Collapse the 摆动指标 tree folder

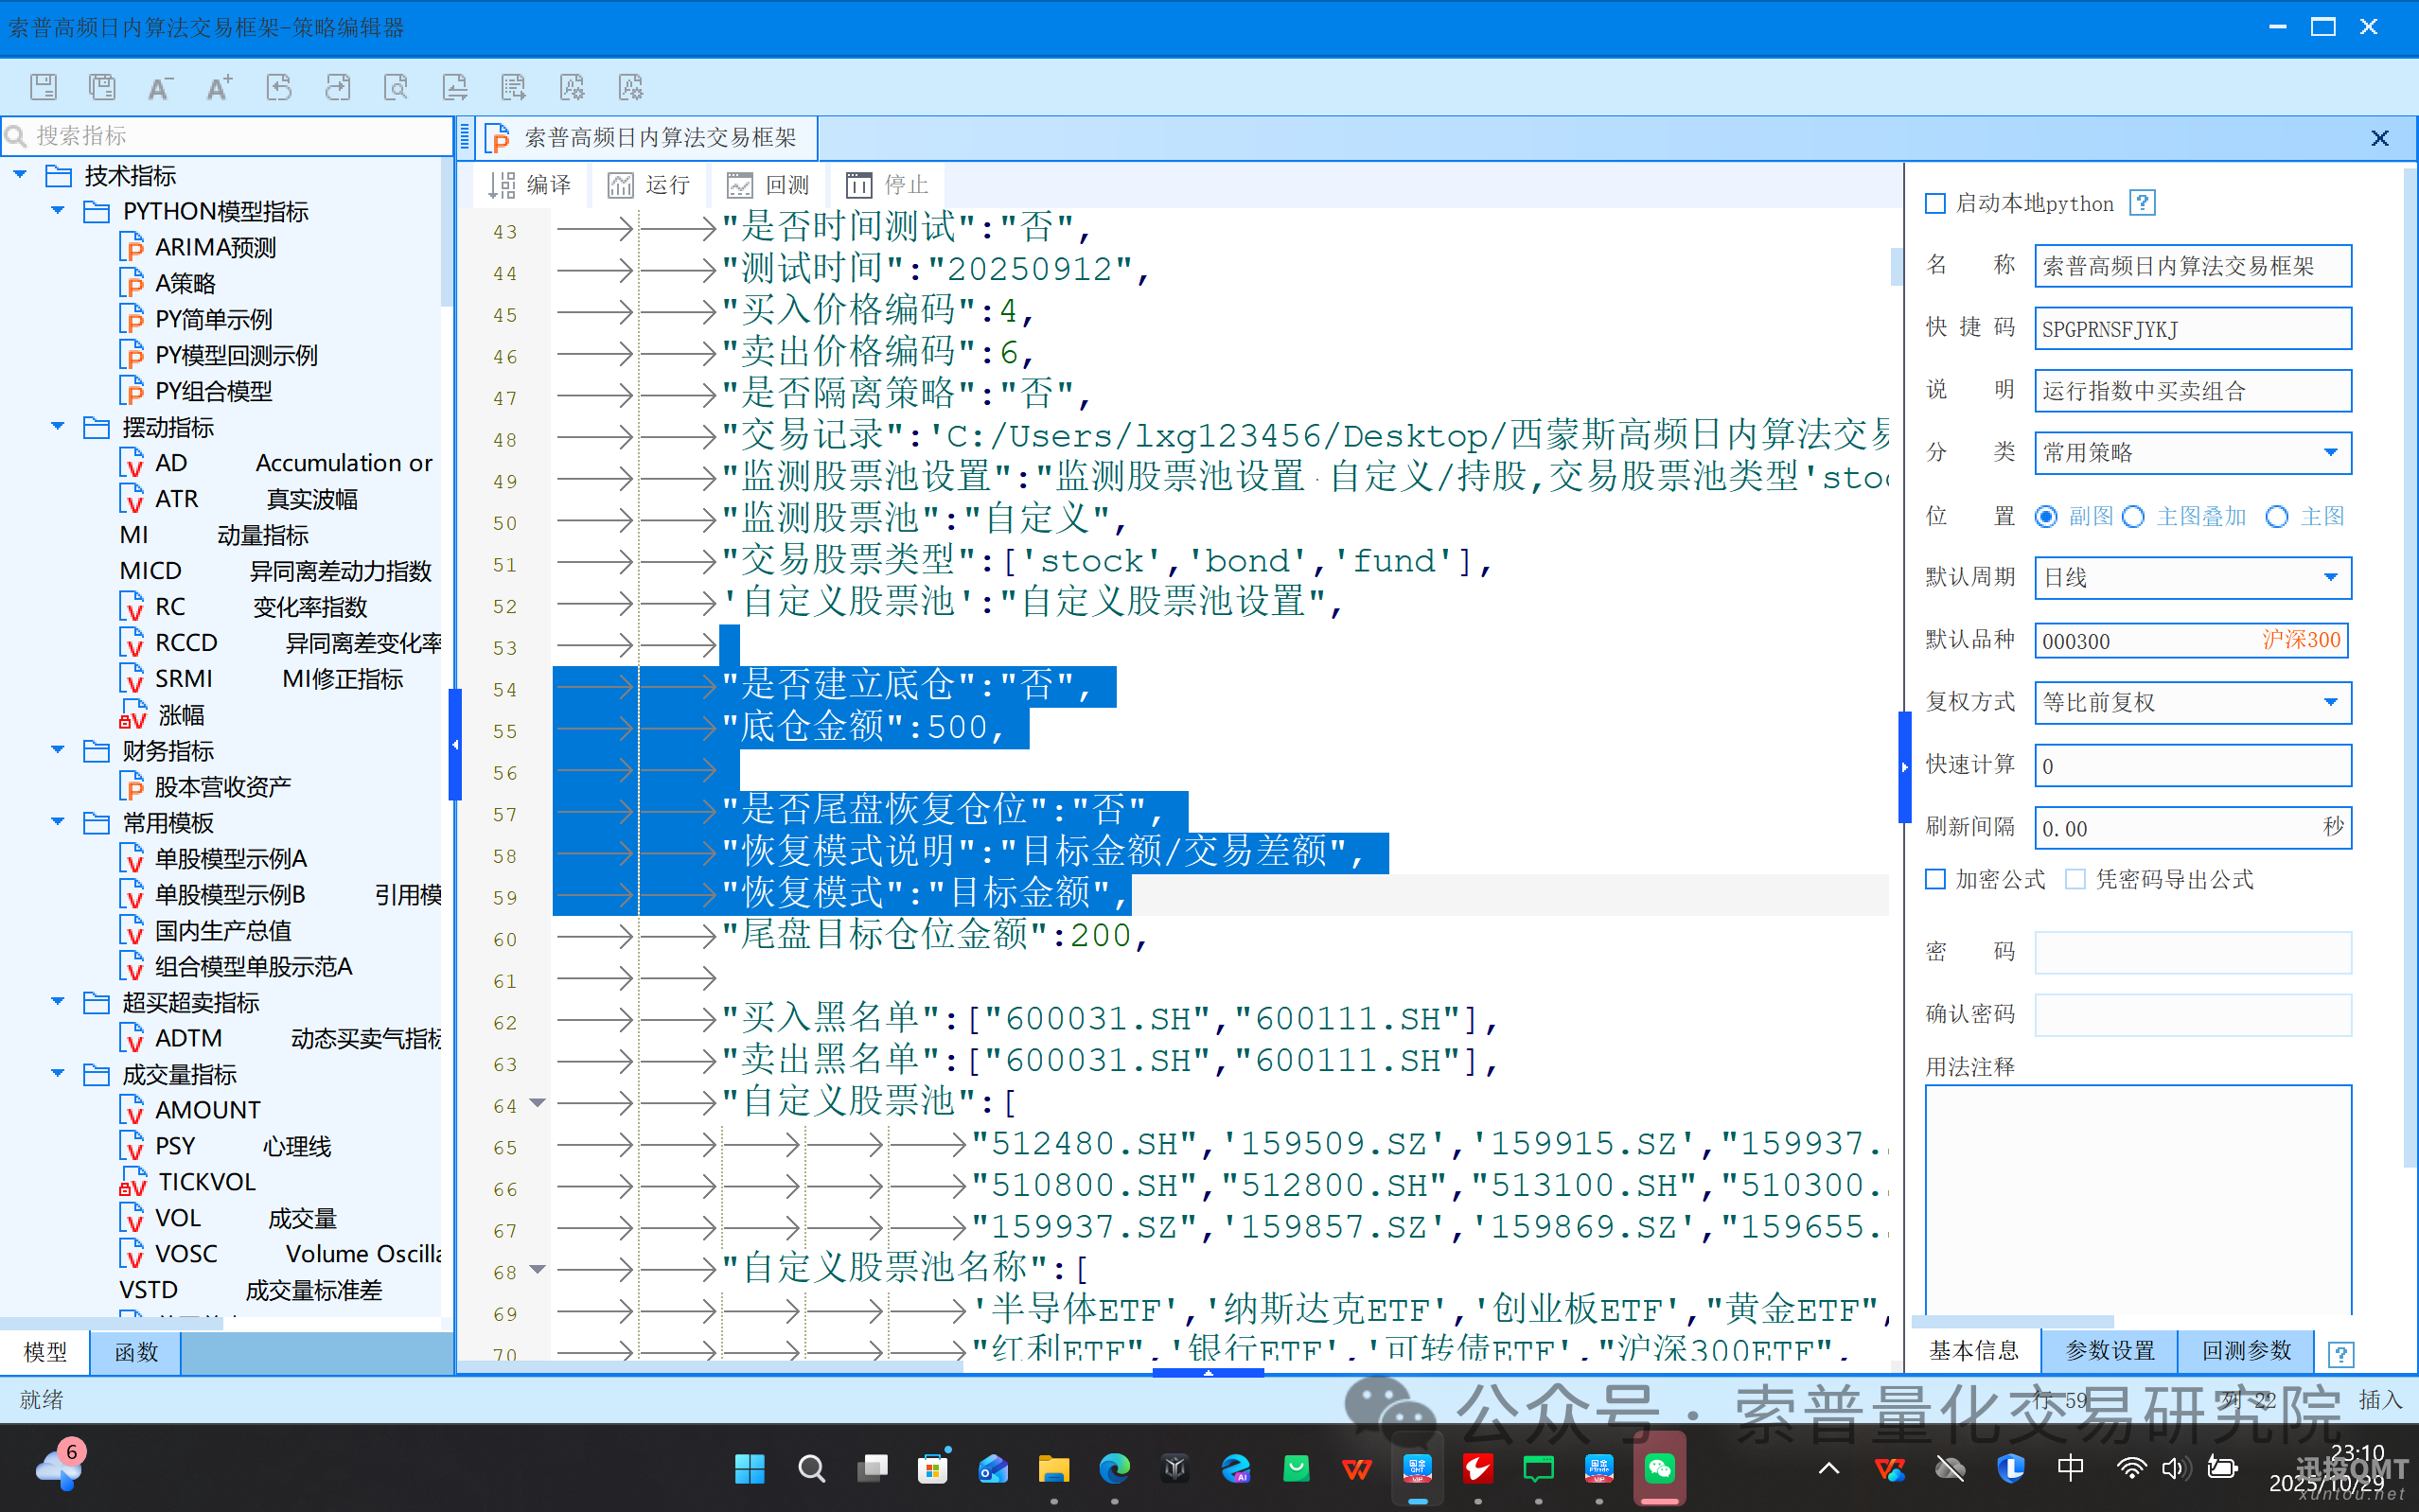point(58,427)
